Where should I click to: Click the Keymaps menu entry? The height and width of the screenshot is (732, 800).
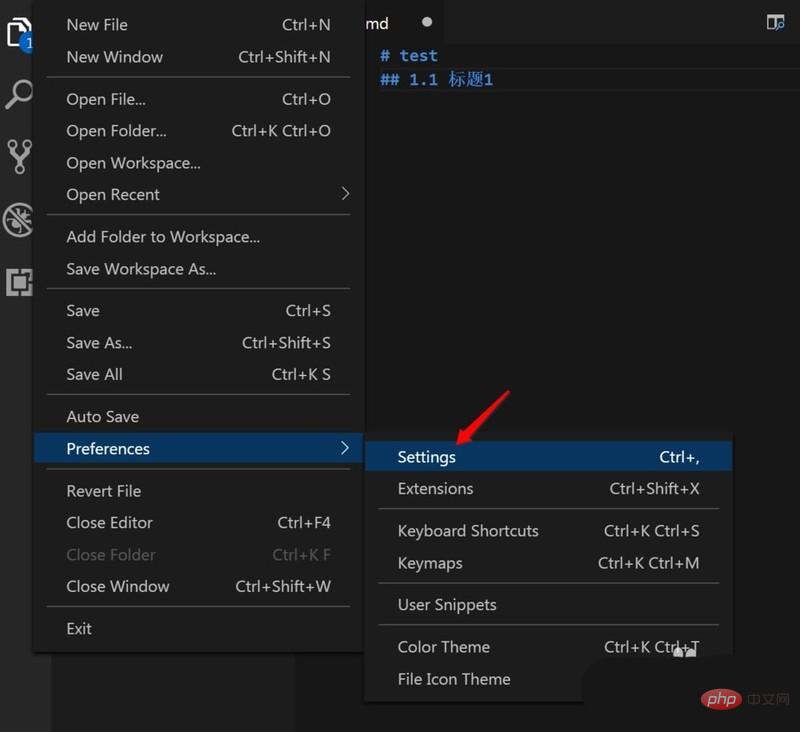pos(429,563)
